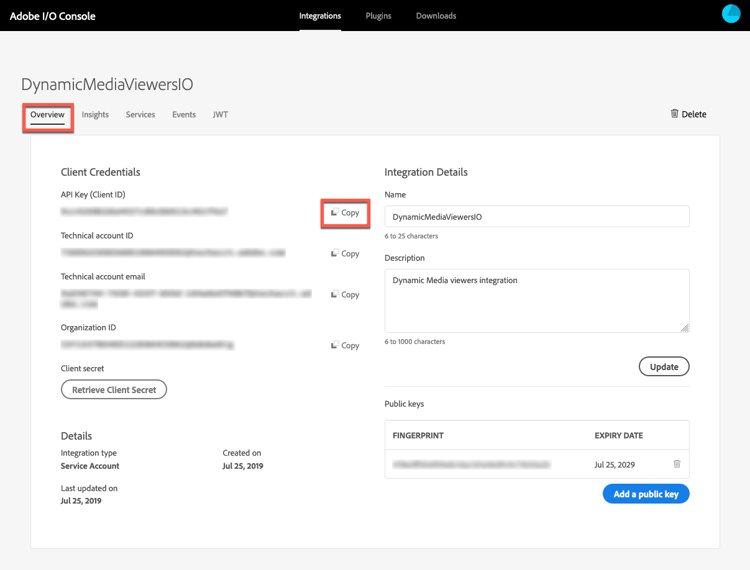Click the Last updated on date value

tap(81, 501)
